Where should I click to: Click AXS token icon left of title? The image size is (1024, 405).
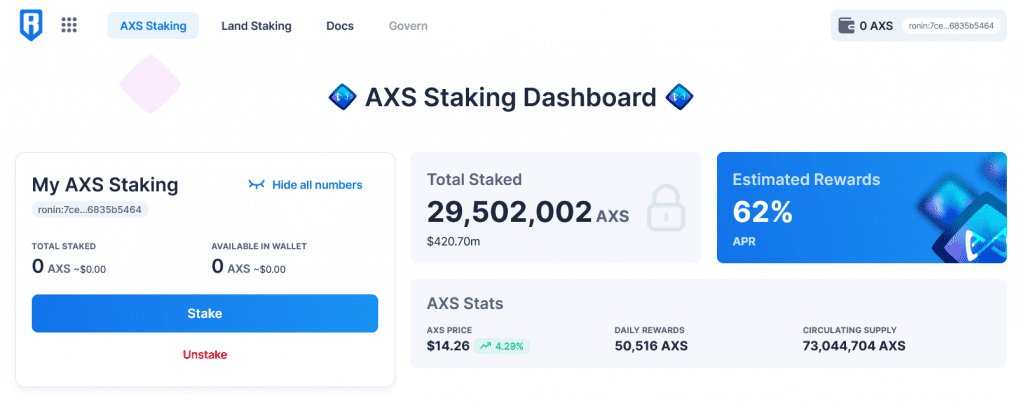click(339, 98)
